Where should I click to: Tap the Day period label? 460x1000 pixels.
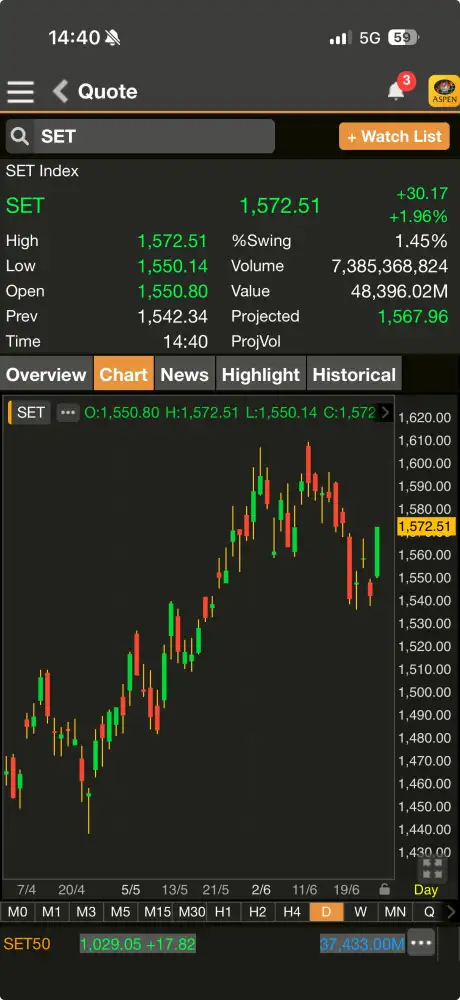pos(426,890)
